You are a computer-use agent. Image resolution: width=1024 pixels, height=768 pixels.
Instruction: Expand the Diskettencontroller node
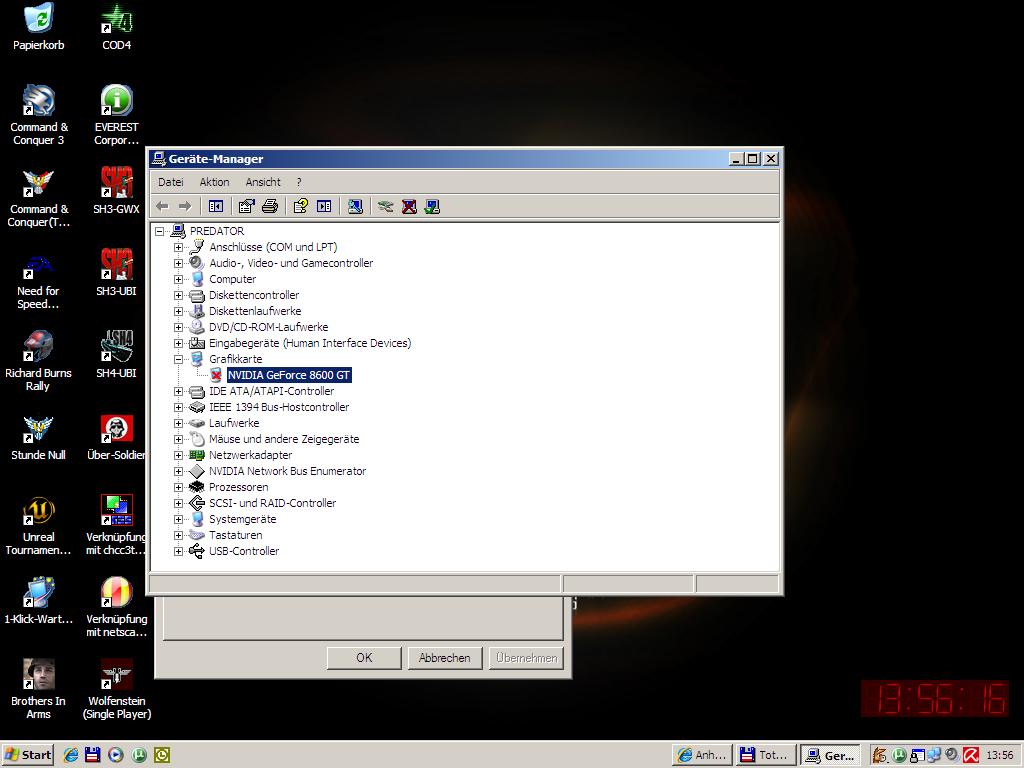coord(178,295)
